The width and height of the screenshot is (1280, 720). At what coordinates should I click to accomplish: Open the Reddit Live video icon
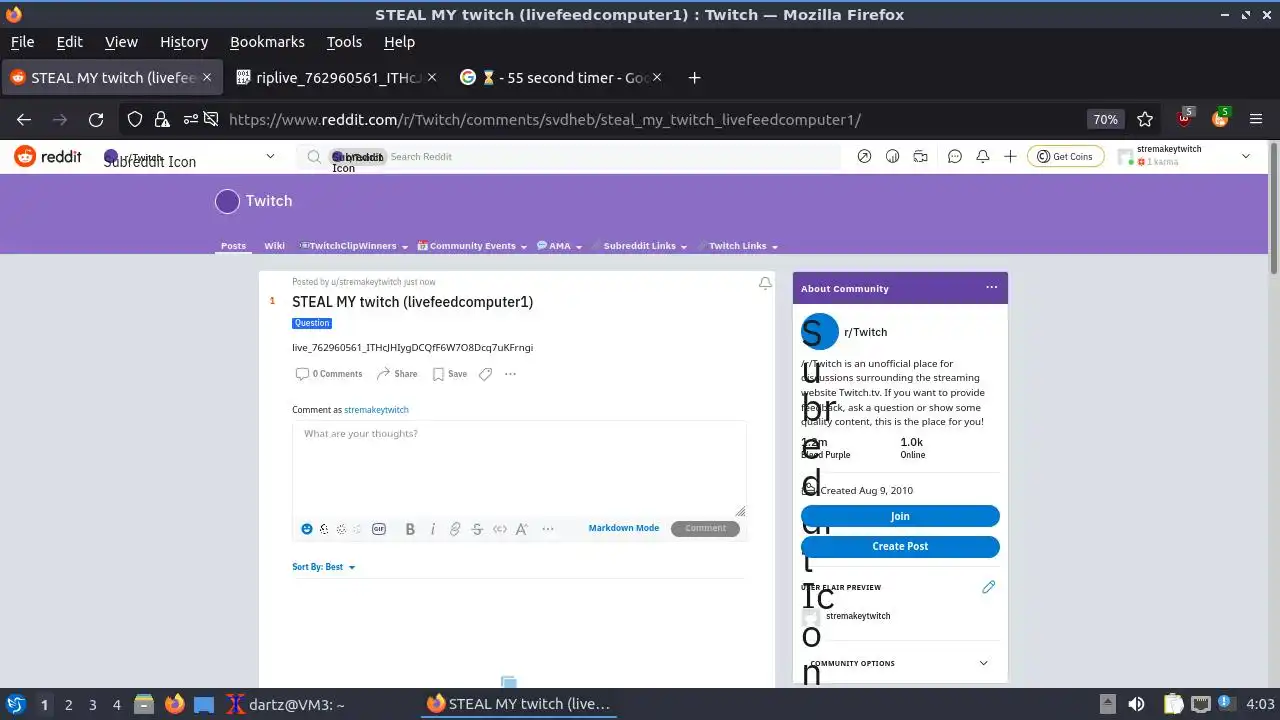[920, 157]
